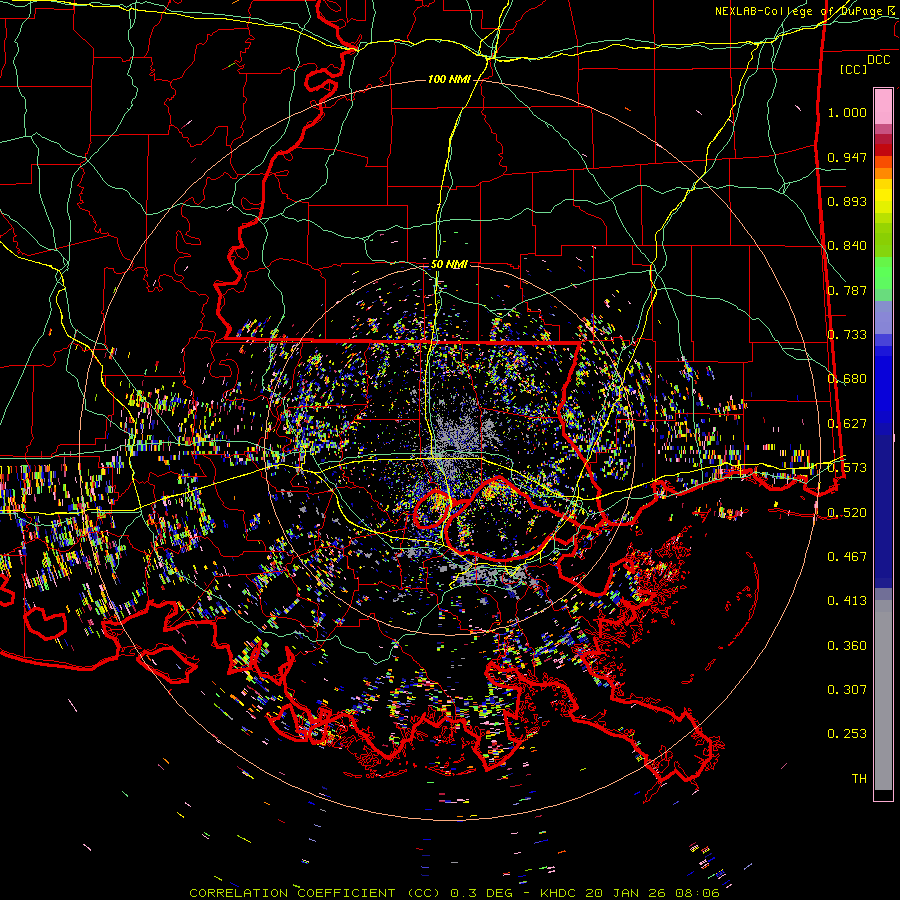
Task: Click the 0.413 scale value
Action: [847, 600]
